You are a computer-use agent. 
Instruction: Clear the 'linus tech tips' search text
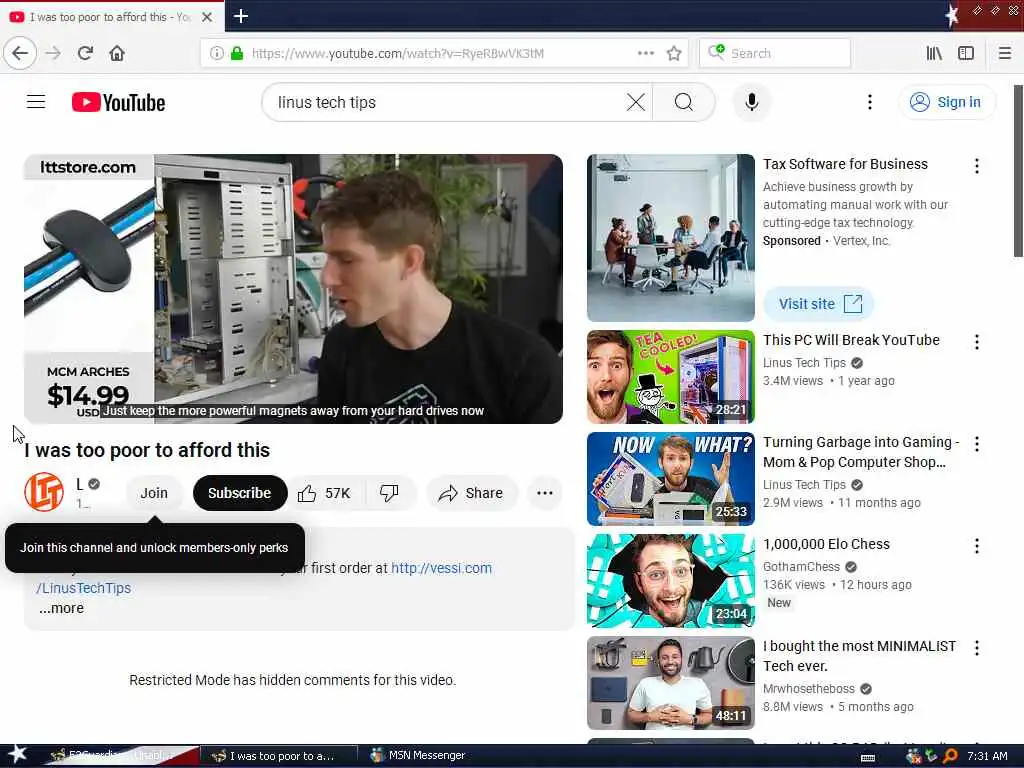coord(635,102)
